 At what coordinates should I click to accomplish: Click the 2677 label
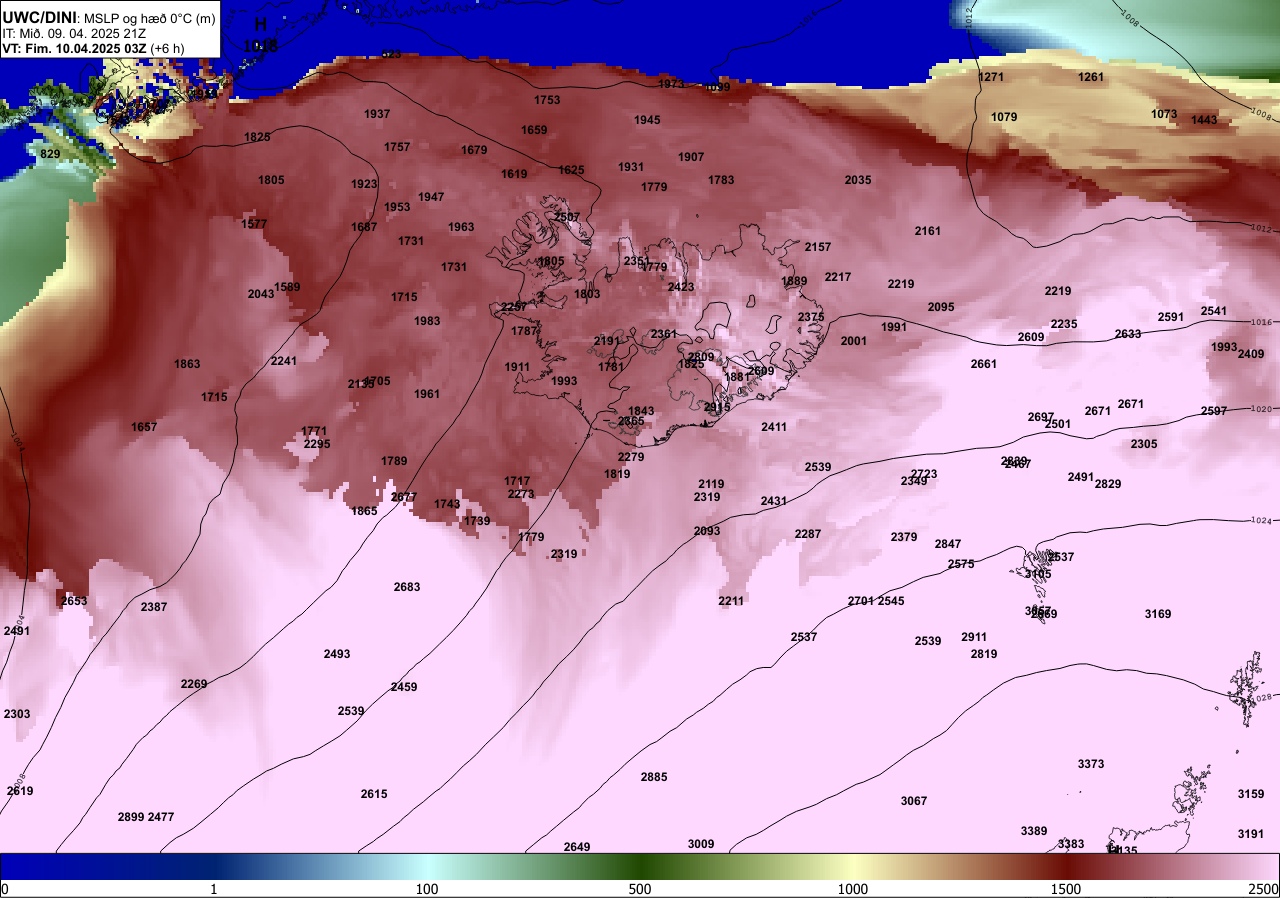pos(404,497)
